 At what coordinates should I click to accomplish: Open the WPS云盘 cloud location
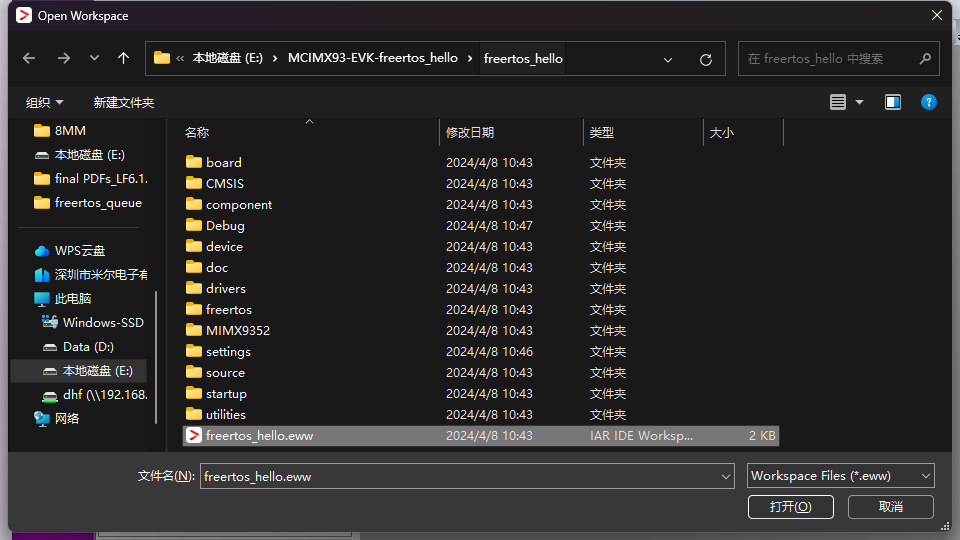79,251
